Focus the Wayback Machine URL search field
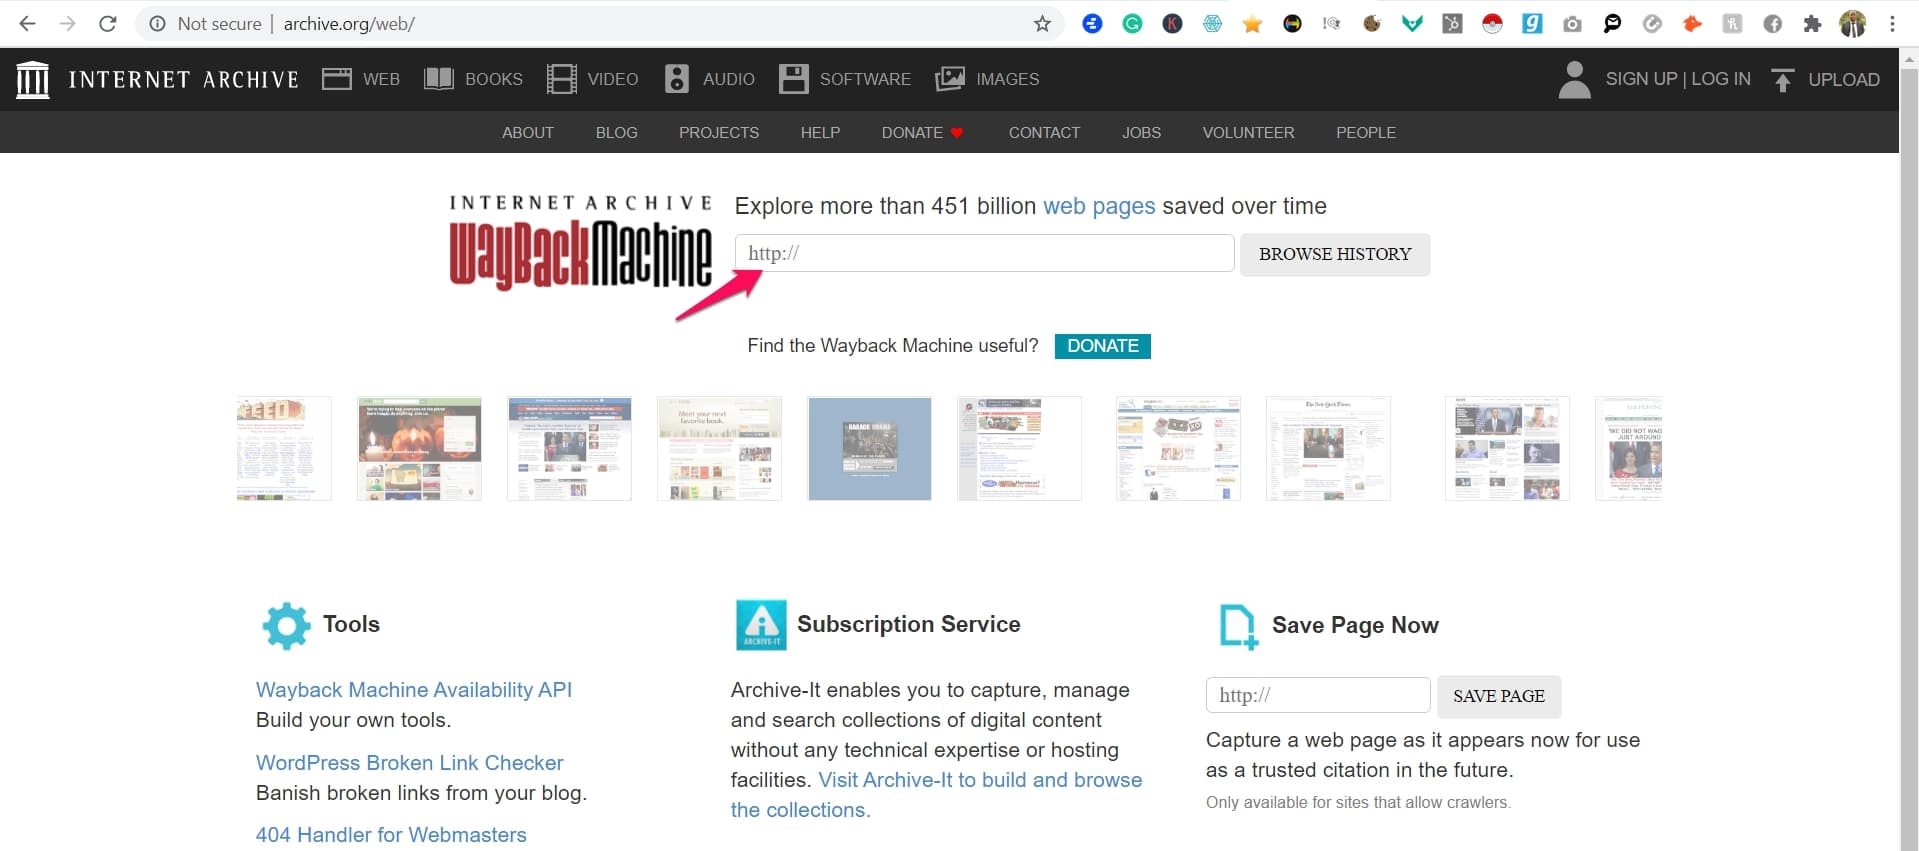The image size is (1919, 851). tap(984, 253)
